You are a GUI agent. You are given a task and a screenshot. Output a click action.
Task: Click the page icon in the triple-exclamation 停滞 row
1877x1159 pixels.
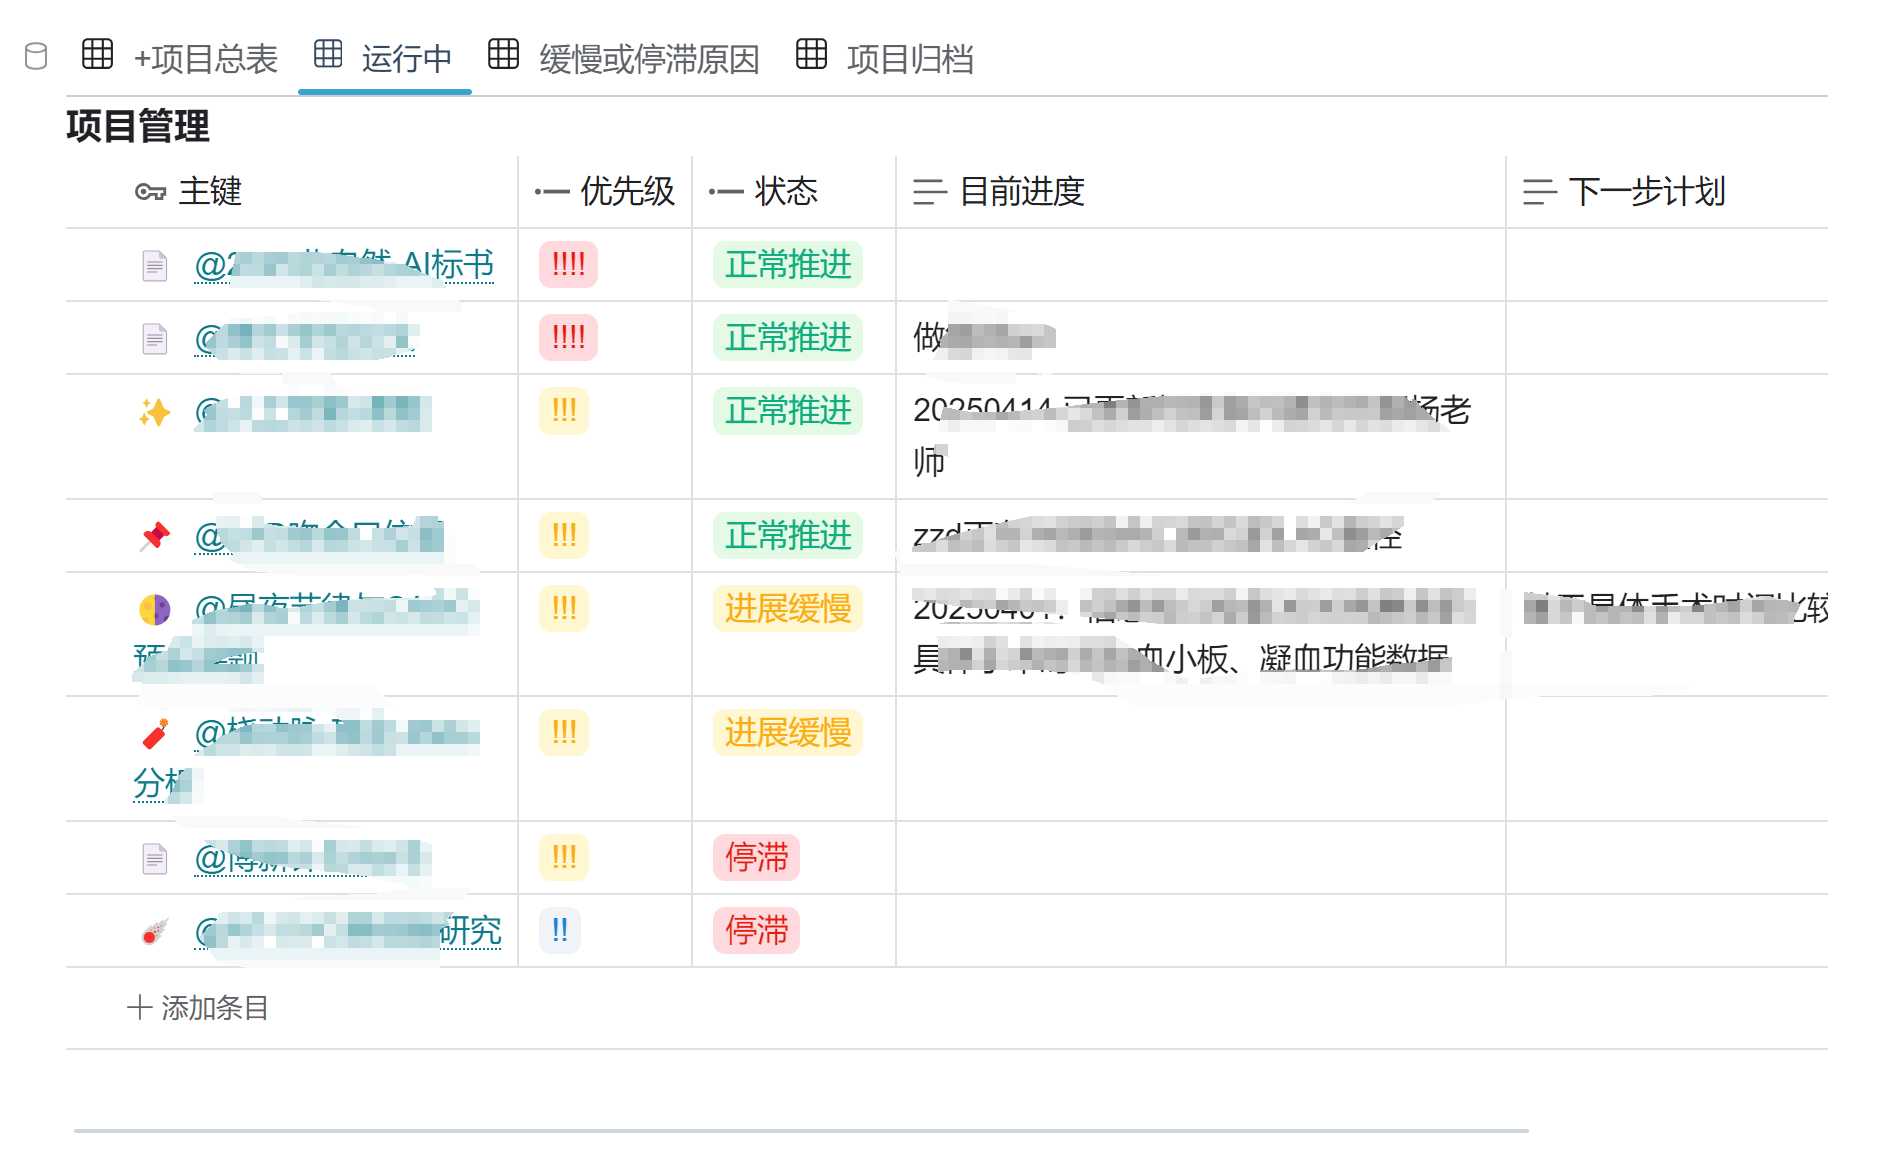pyautogui.click(x=154, y=859)
